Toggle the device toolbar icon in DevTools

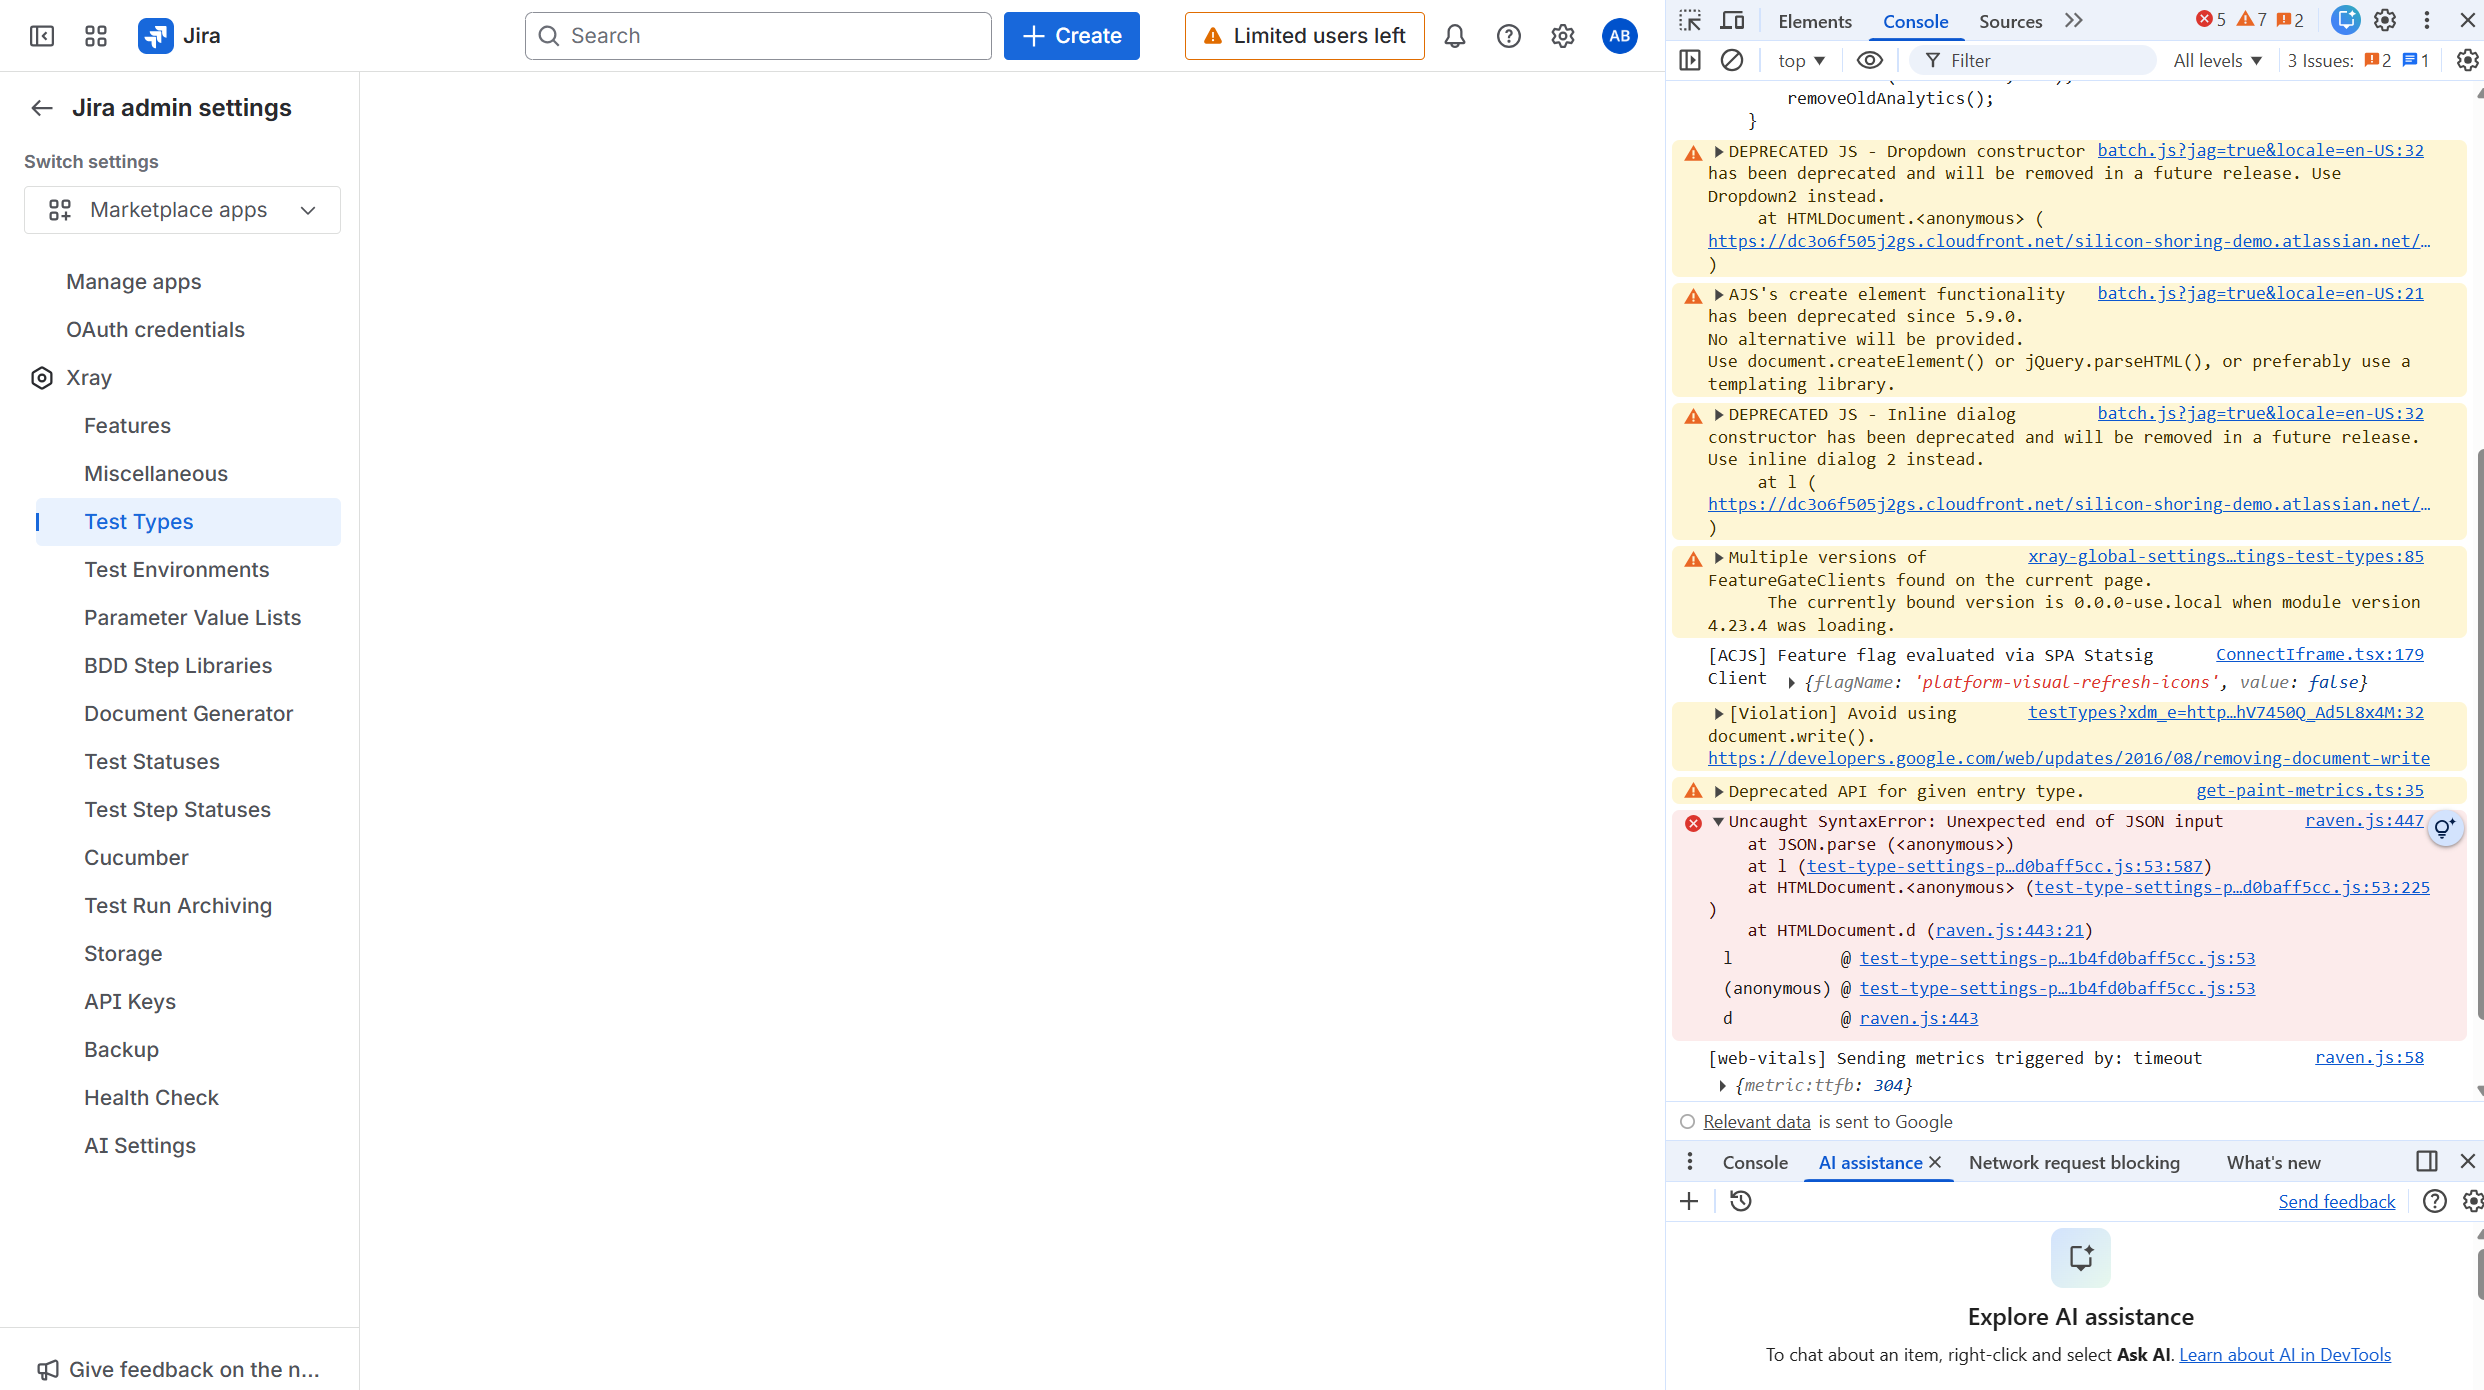pyautogui.click(x=1732, y=21)
